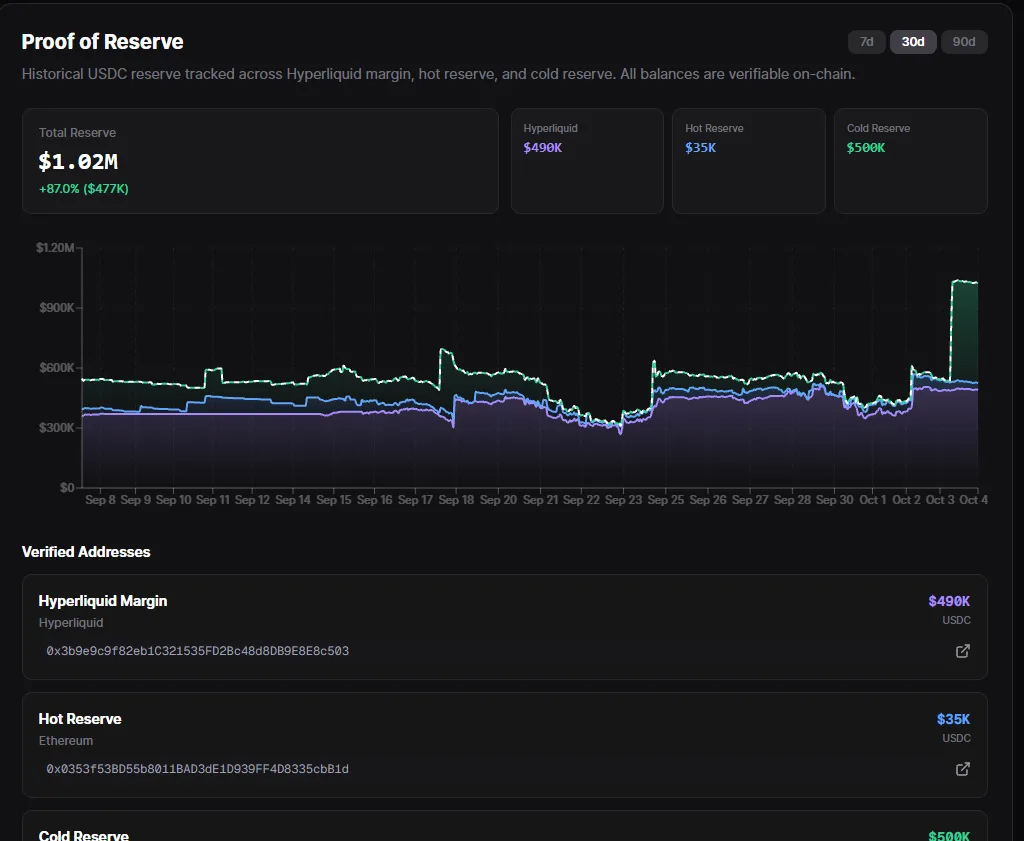Screen dimensions: 1024x841
Task: Click the Sep 18 x-axis label
Action: tap(456, 500)
